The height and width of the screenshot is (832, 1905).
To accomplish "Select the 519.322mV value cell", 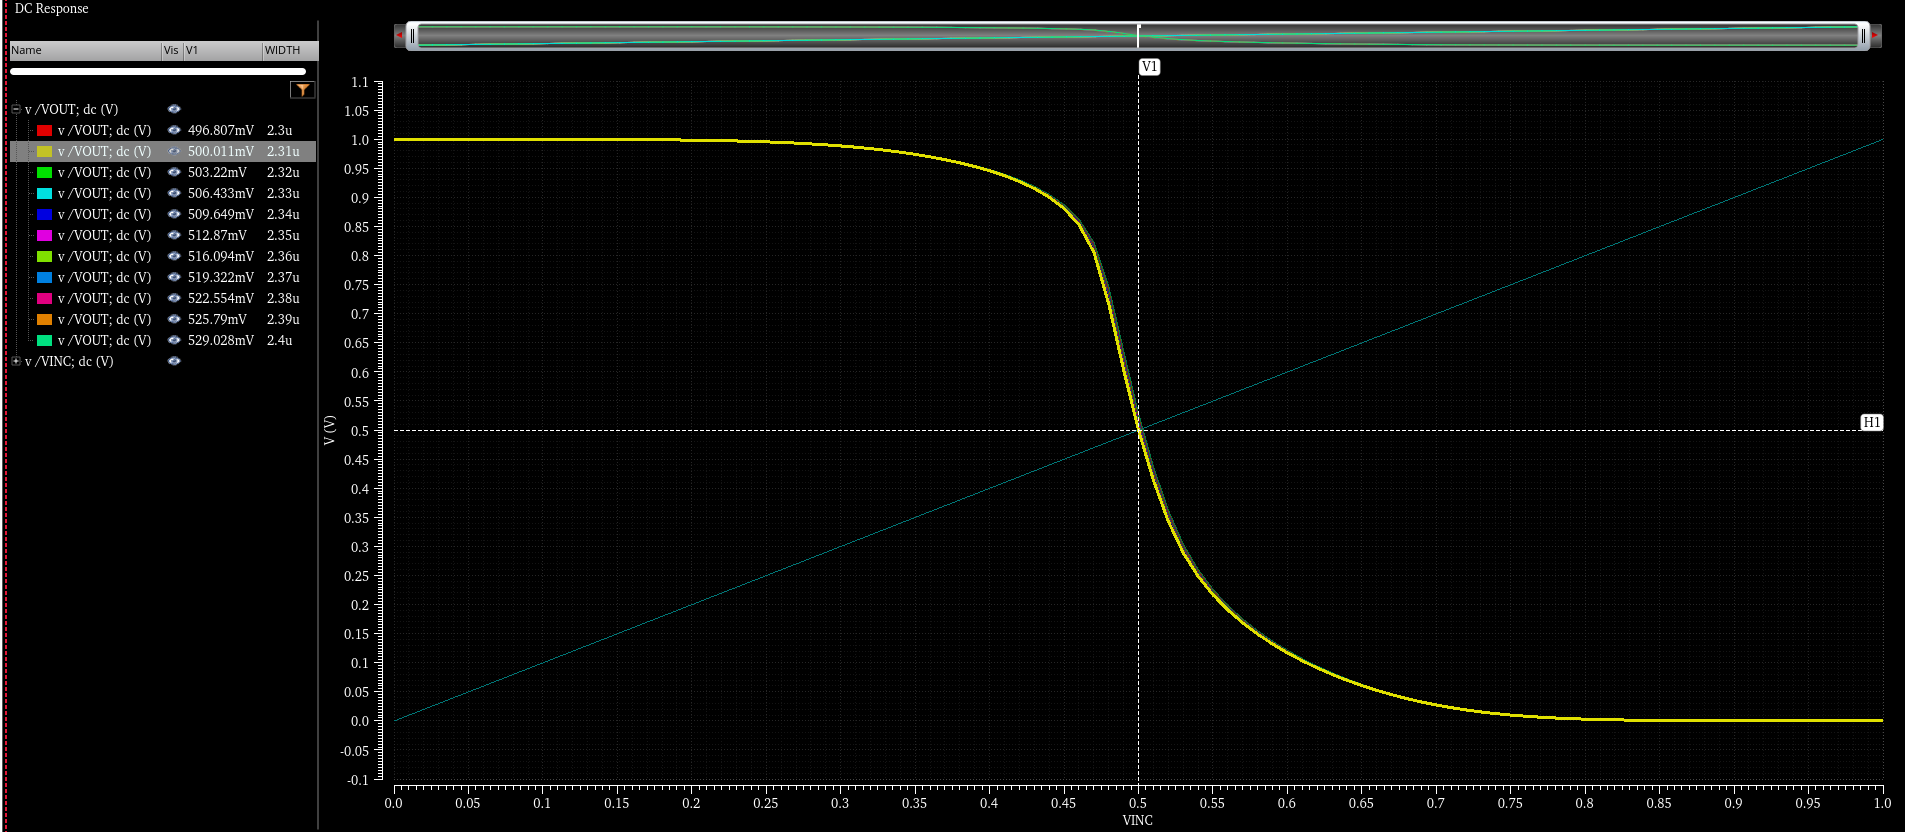I will (x=221, y=277).
